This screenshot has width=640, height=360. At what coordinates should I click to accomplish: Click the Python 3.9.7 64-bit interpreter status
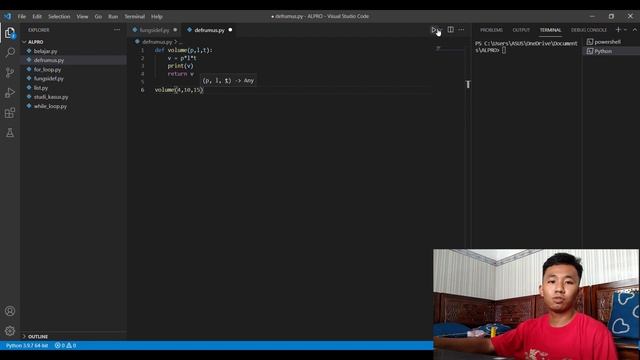click(x=27, y=346)
